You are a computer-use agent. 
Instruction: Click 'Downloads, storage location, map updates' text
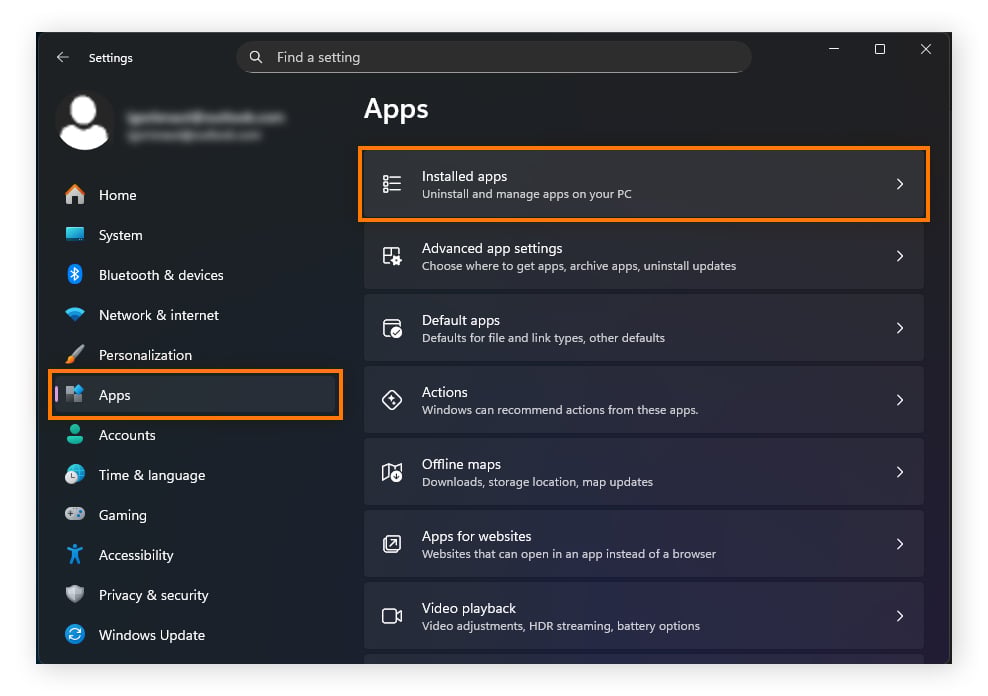[x=537, y=482]
